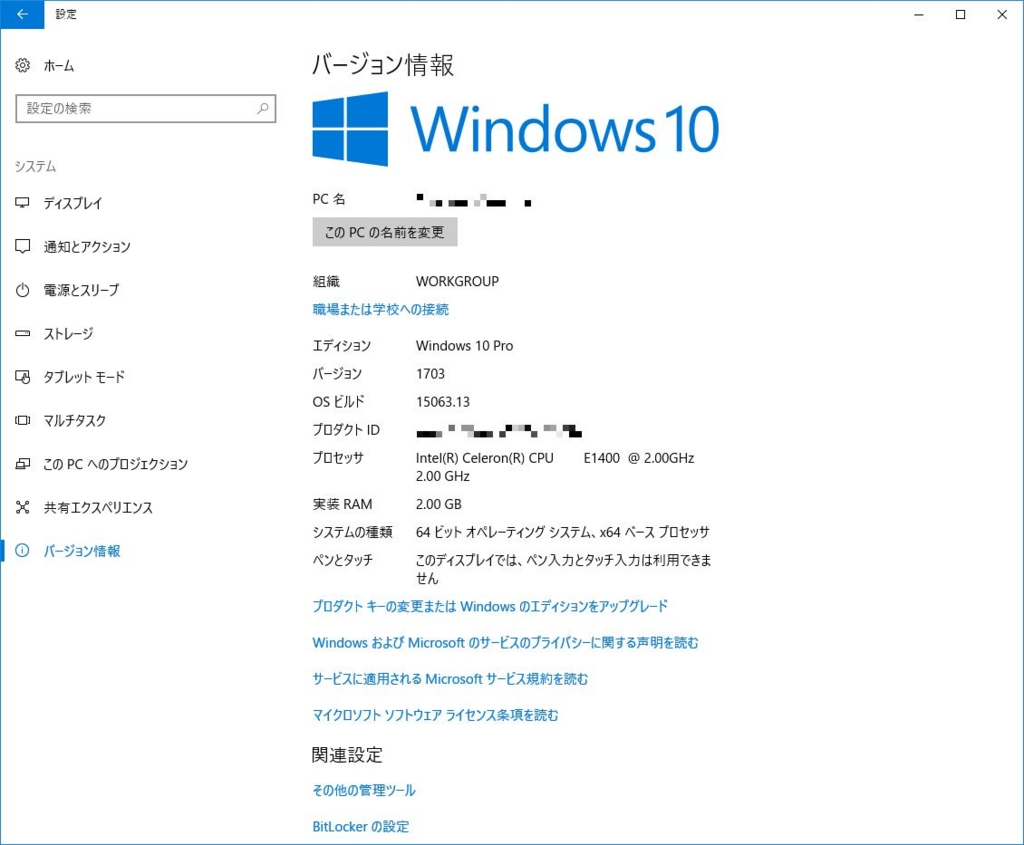Focus the 設定の検索 search field
The image size is (1024, 845).
pos(146,108)
